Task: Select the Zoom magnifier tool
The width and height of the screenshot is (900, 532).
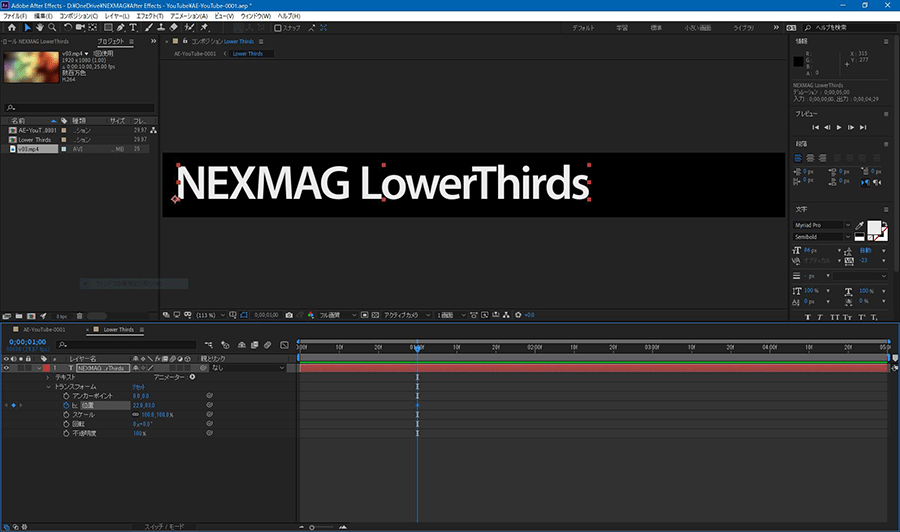Action: tap(52, 27)
